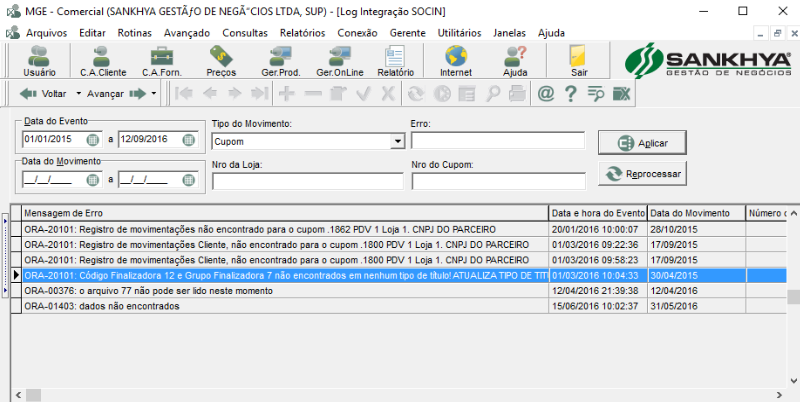
Task: Open the Consultas menu
Action: (x=245, y=33)
